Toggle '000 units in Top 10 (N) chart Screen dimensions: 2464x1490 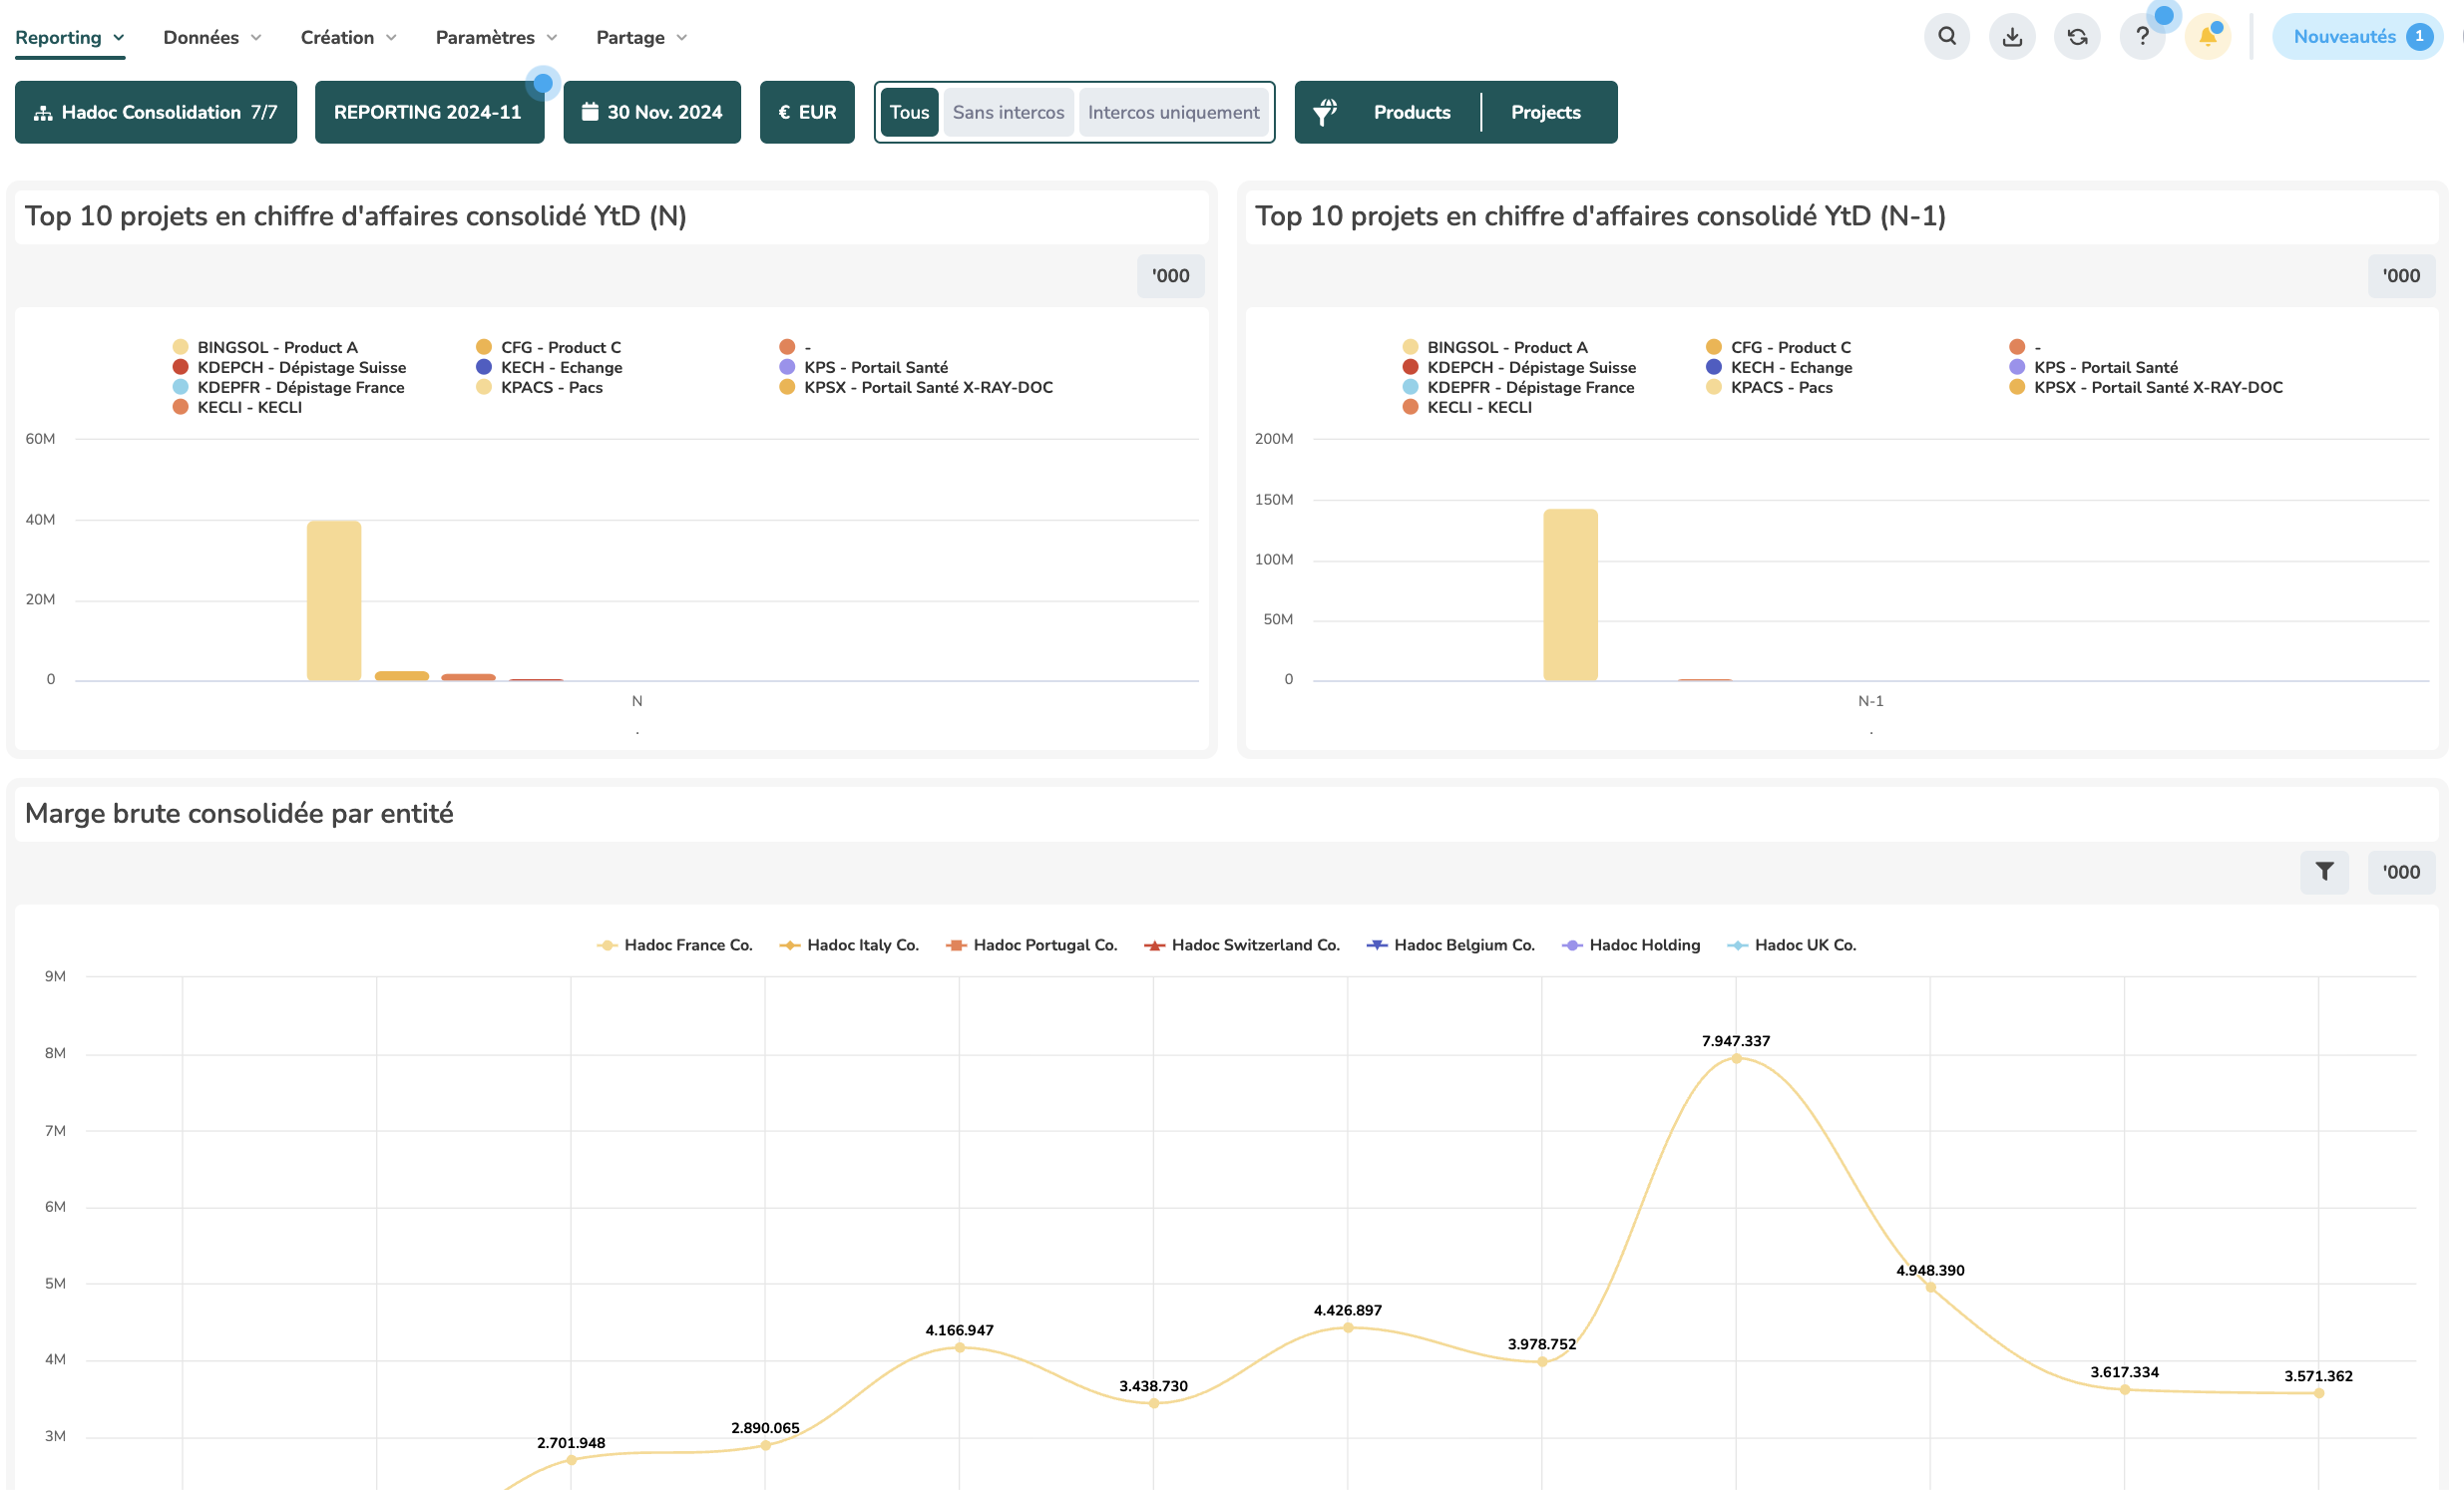coord(1170,276)
